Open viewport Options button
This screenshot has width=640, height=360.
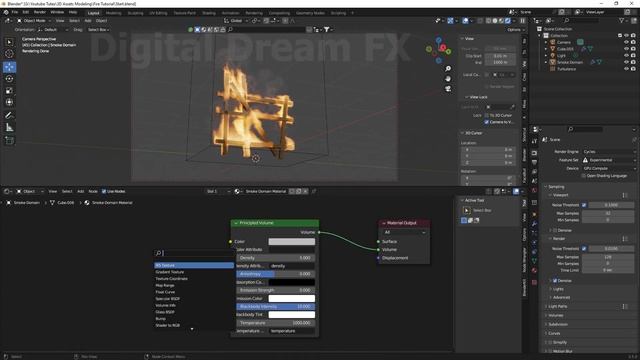click(515, 30)
